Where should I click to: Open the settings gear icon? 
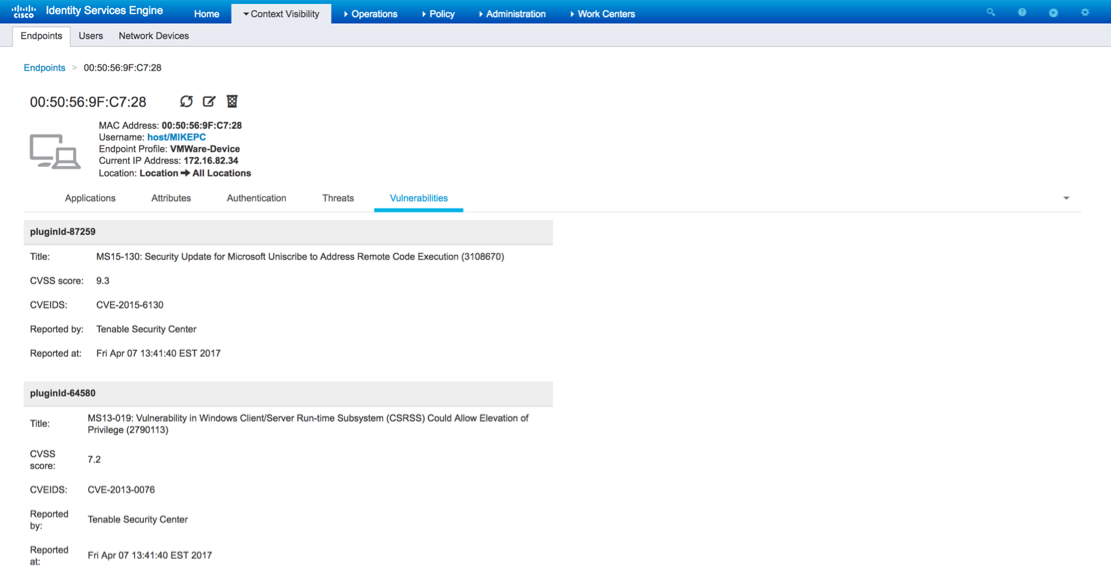(1085, 12)
